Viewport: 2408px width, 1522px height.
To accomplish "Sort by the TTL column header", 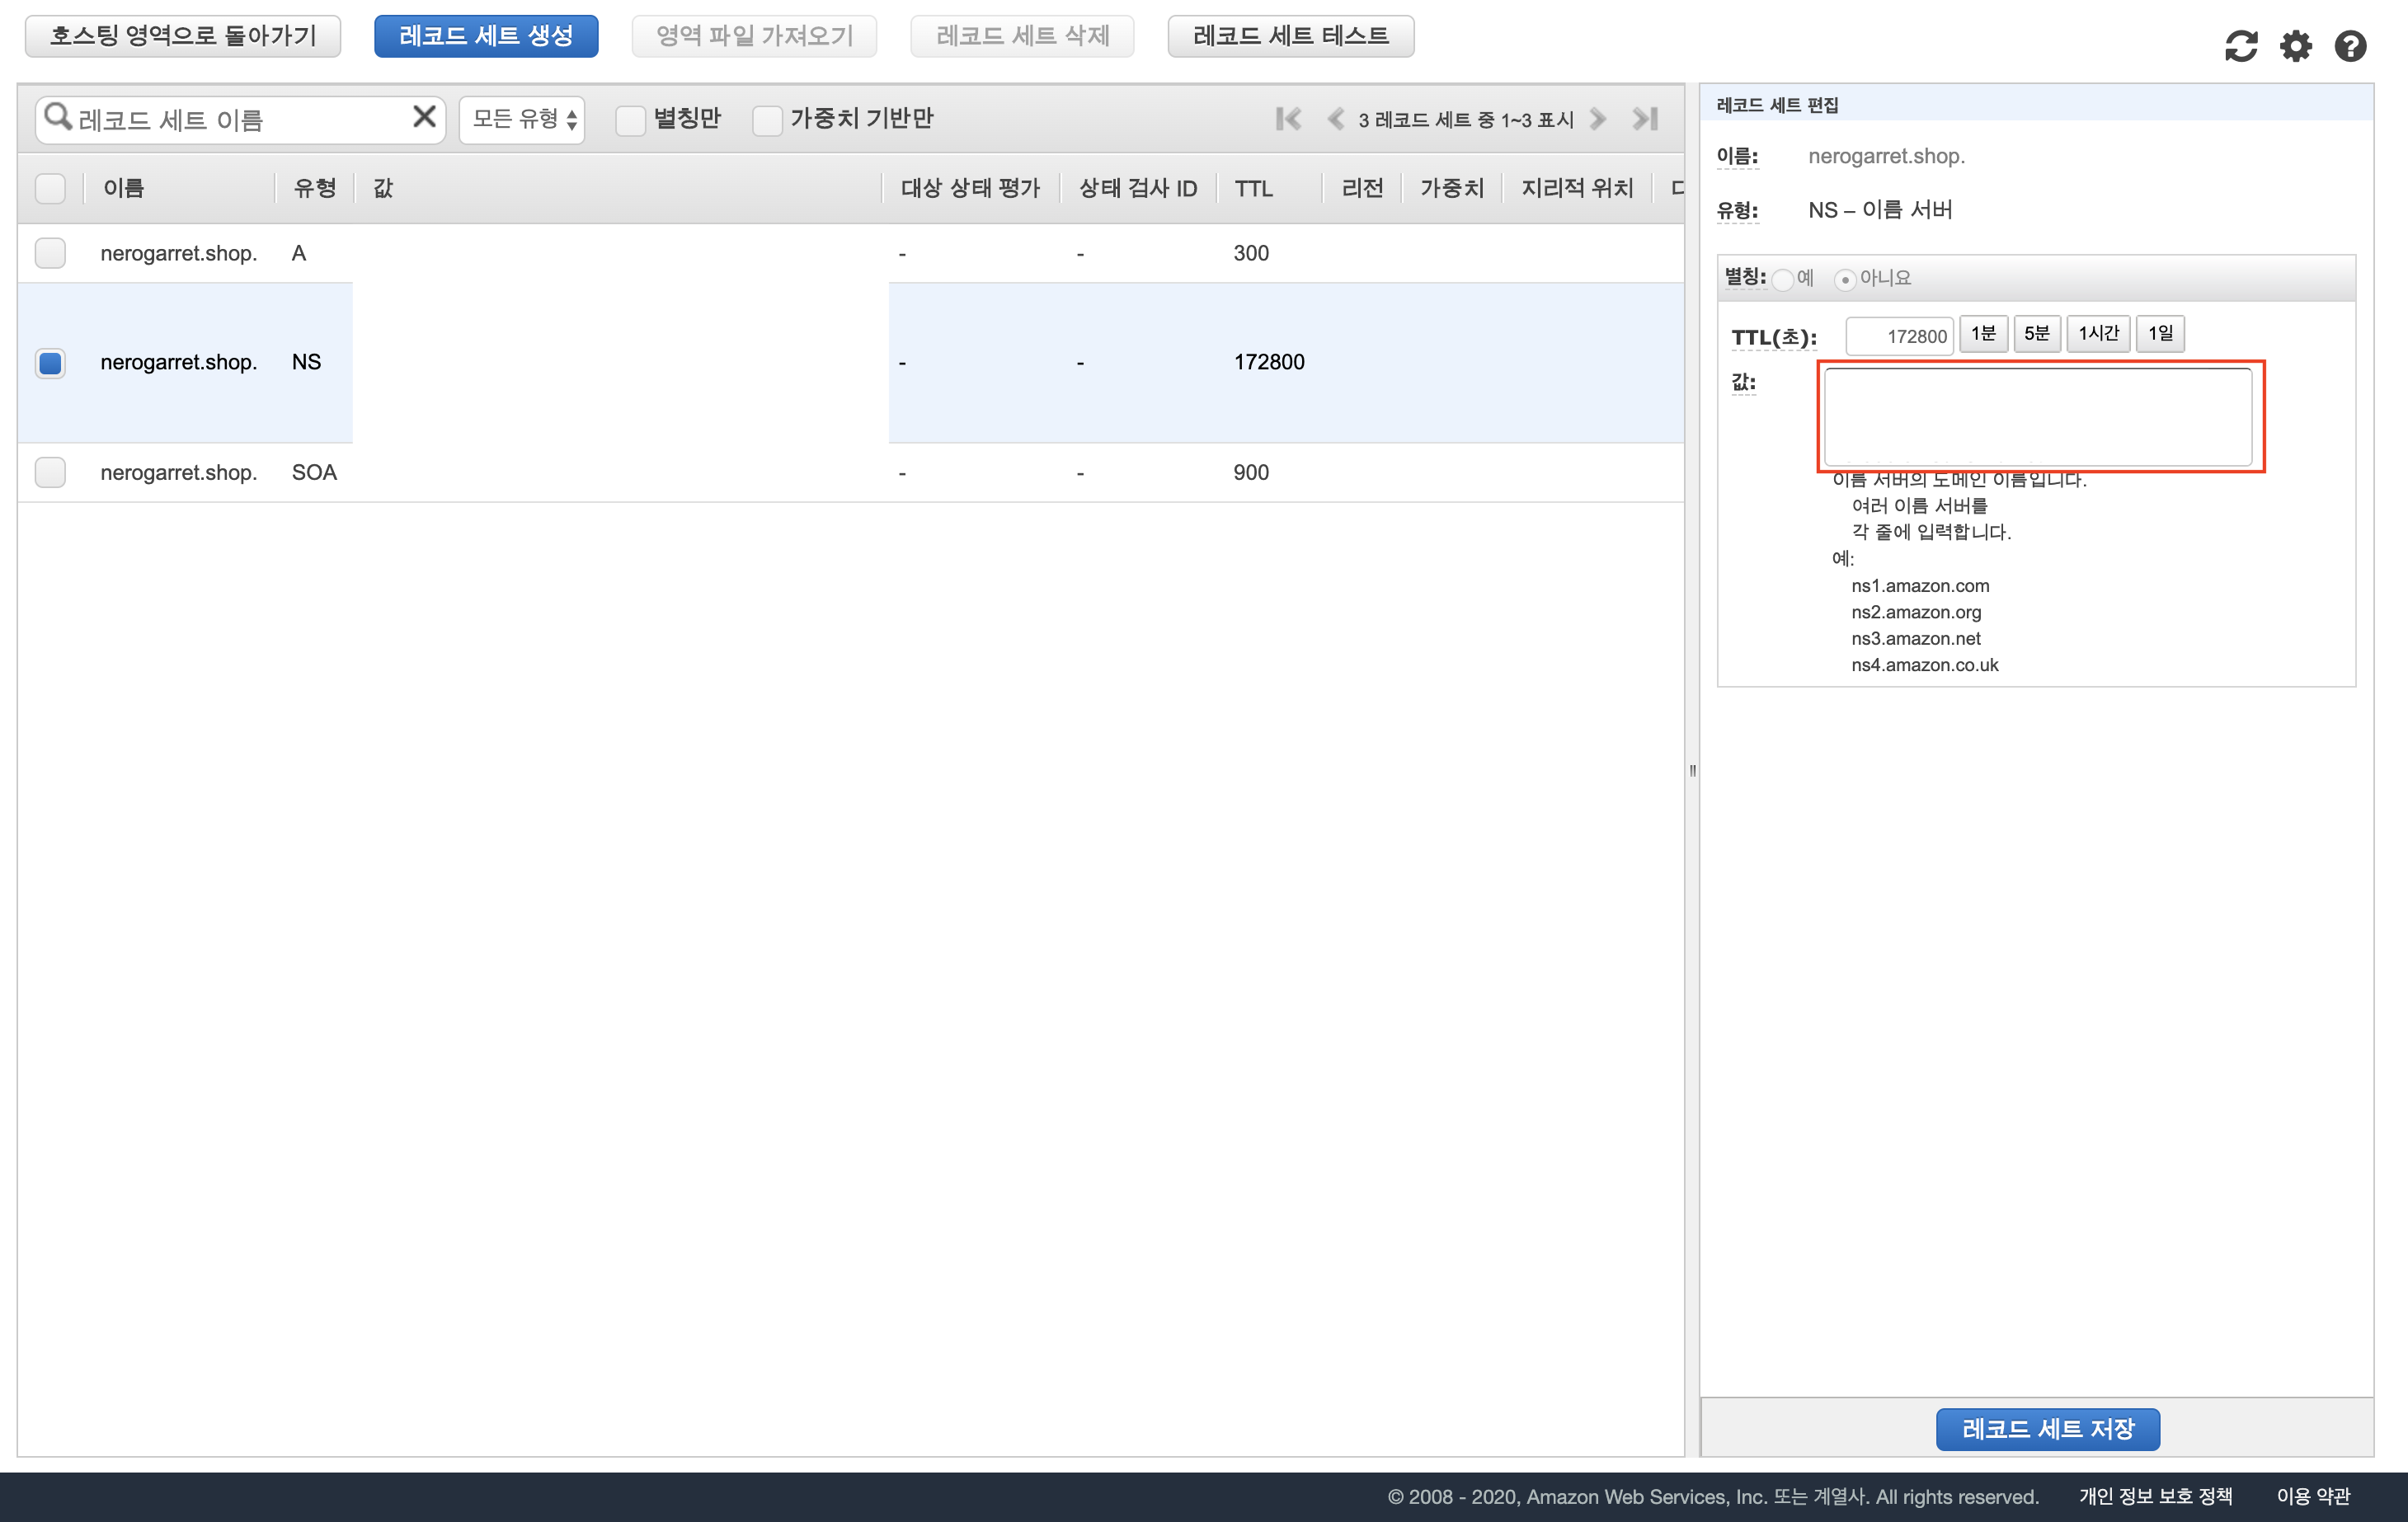I will 1253,188.
